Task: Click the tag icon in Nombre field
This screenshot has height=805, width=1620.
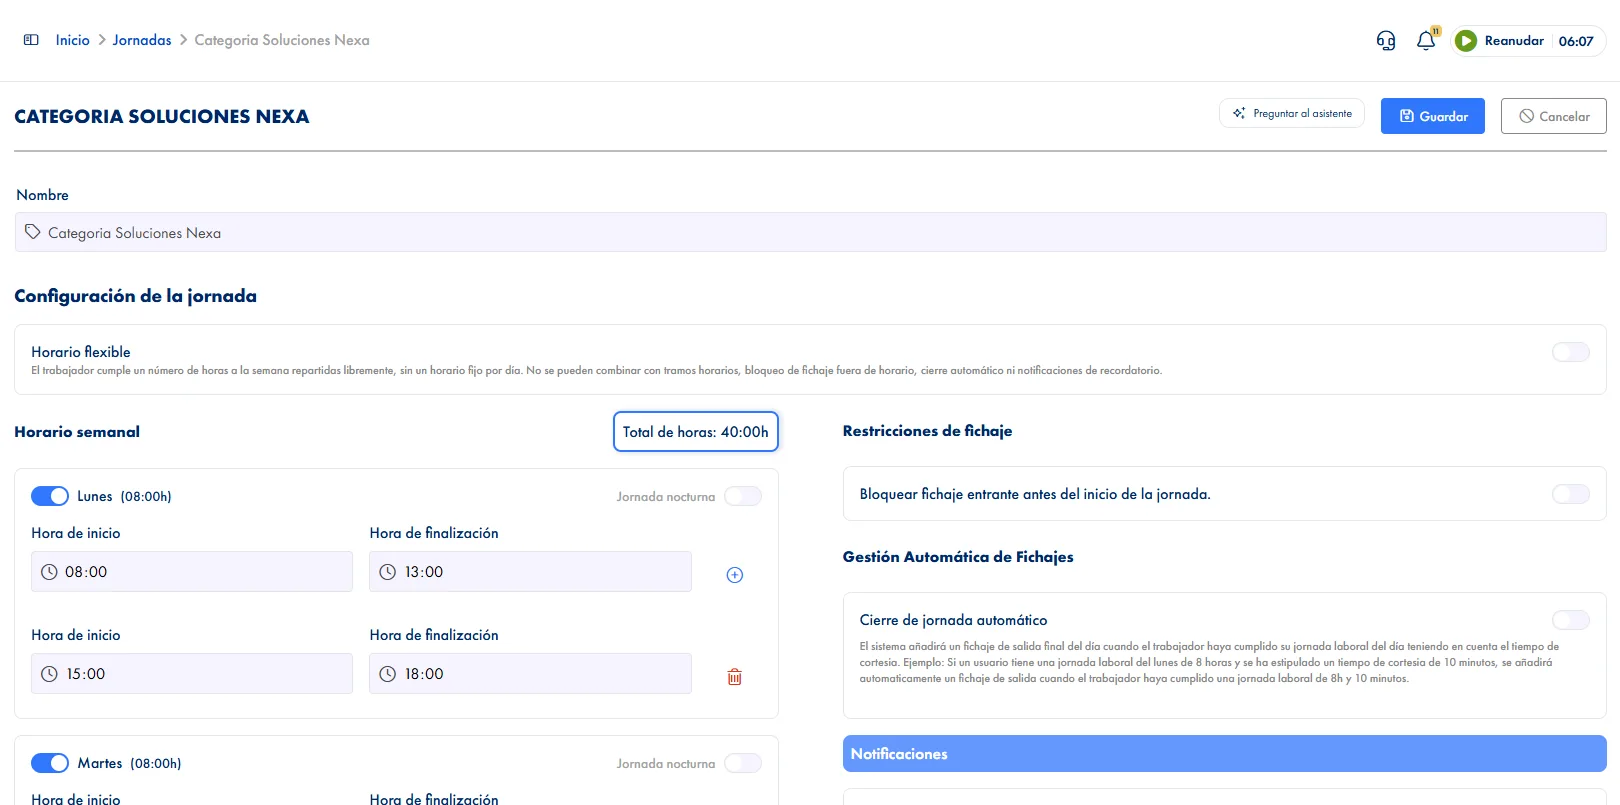Action: pyautogui.click(x=33, y=232)
